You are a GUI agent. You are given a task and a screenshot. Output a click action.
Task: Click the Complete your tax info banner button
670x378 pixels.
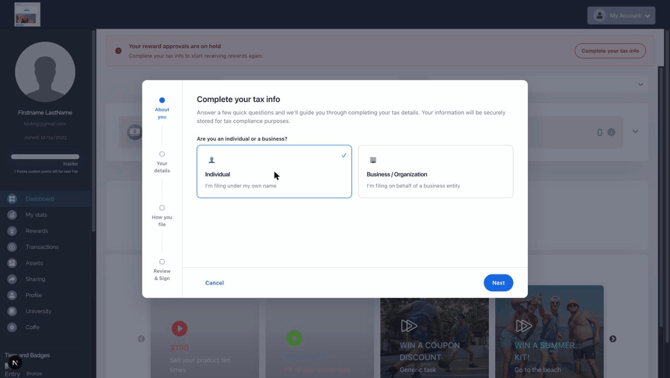pyautogui.click(x=610, y=51)
